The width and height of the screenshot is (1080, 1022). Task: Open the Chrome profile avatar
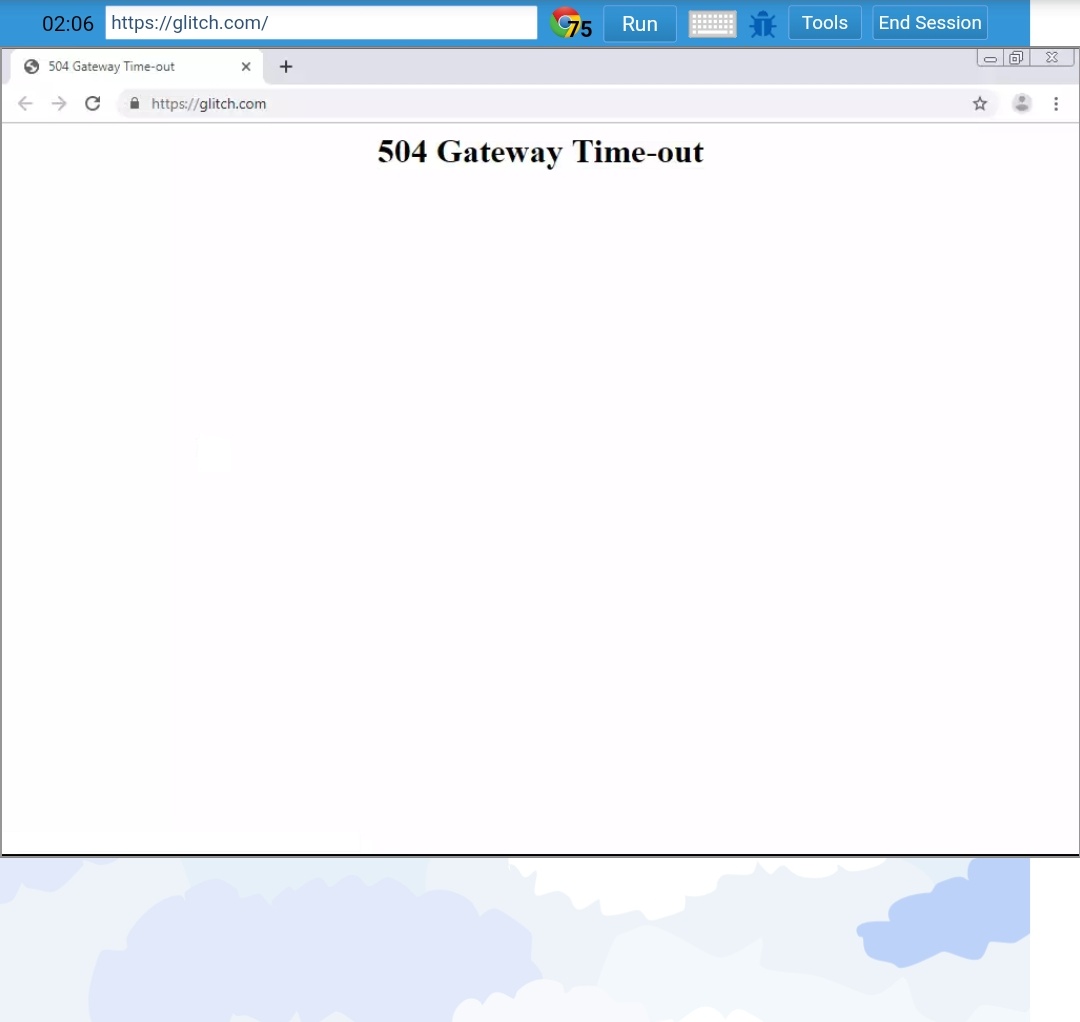pos(1021,103)
